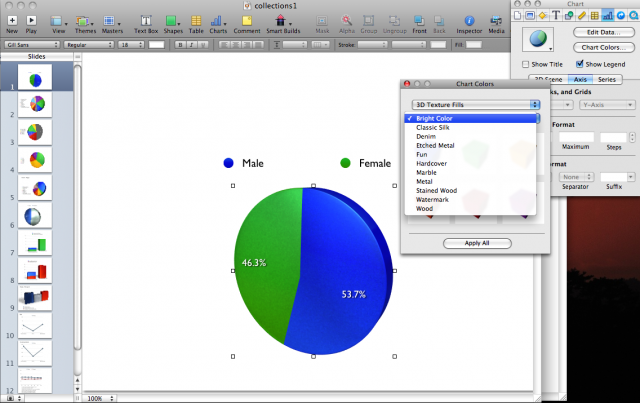Viewport: 640px width, 403px height.
Task: Insert a Text Box
Action: [x=146, y=24]
